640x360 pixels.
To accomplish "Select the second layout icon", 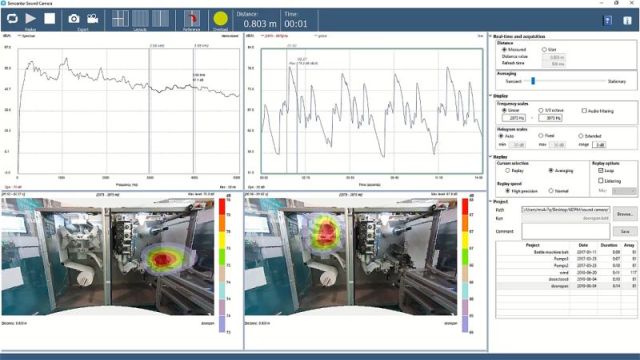I will [x=140, y=19].
